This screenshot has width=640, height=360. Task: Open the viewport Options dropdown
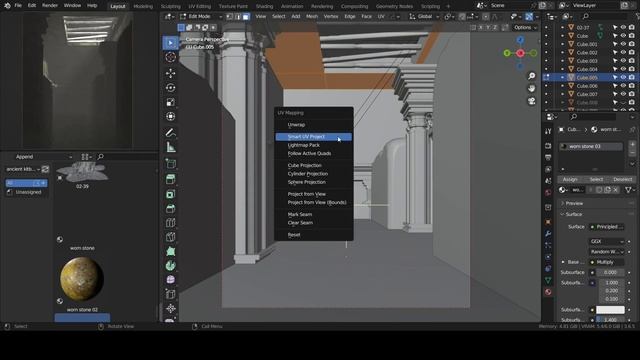coord(525,27)
